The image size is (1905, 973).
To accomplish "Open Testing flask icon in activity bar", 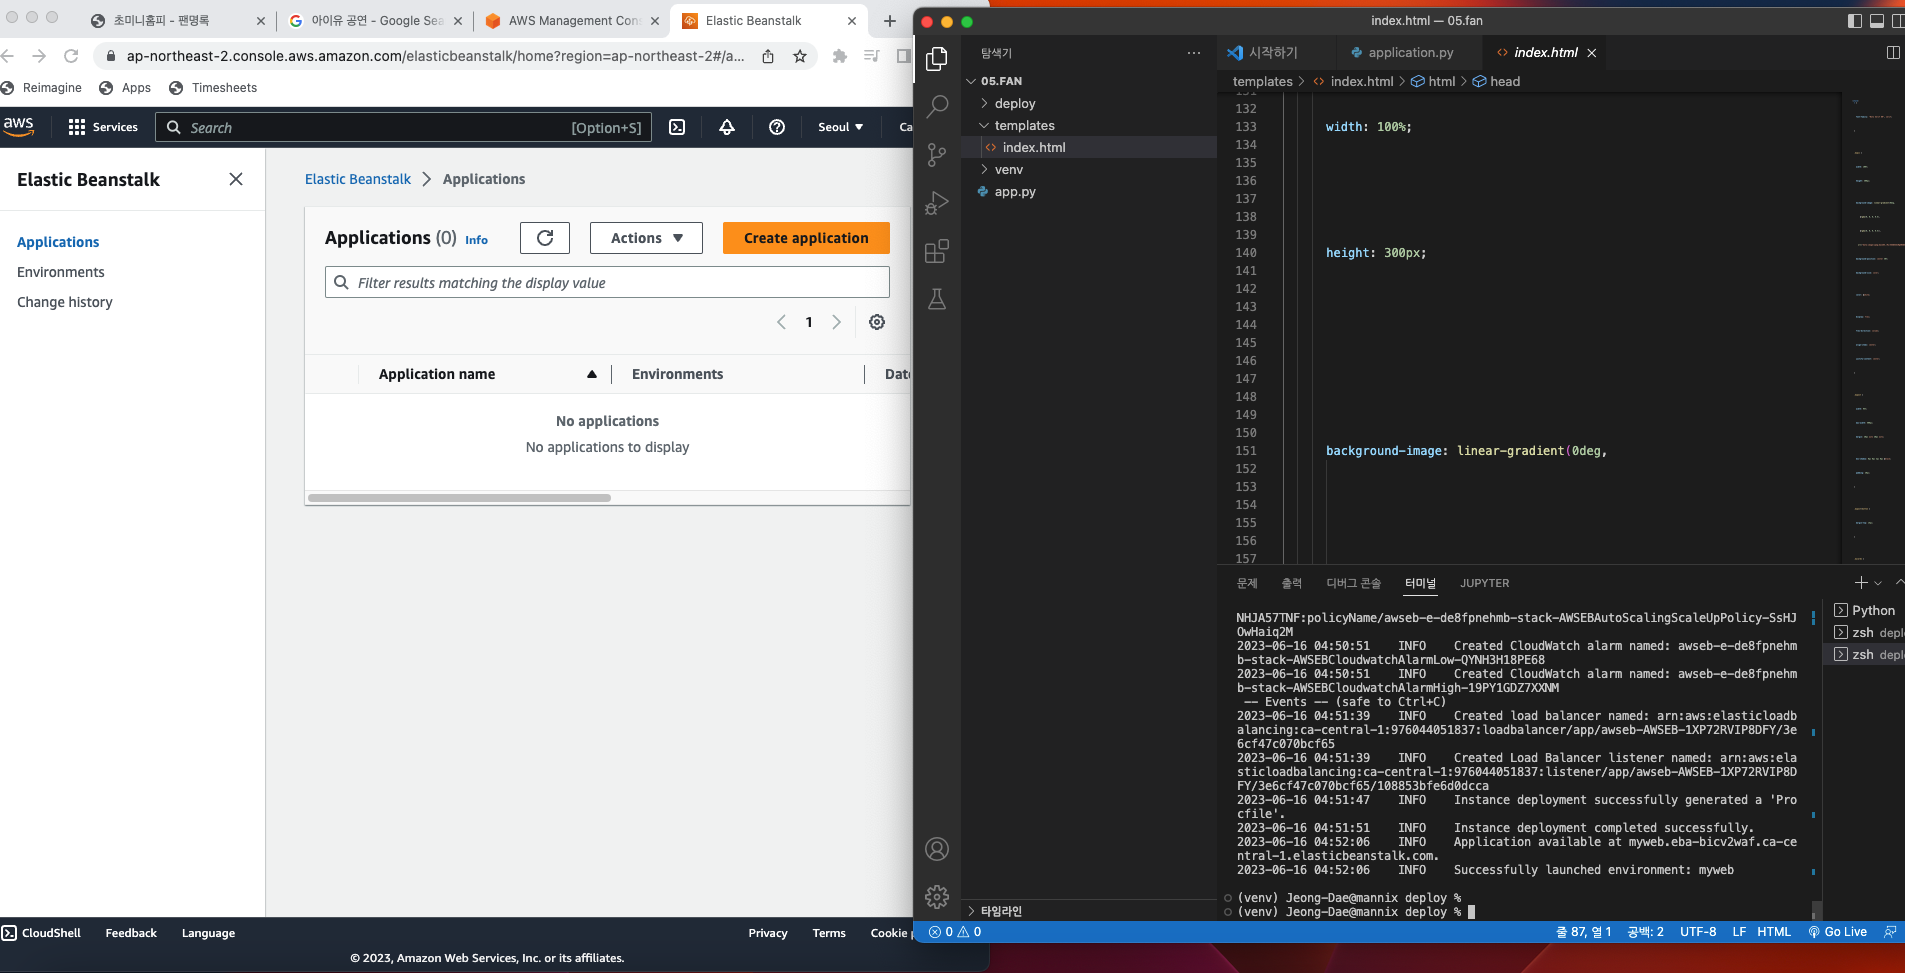I will [x=937, y=299].
